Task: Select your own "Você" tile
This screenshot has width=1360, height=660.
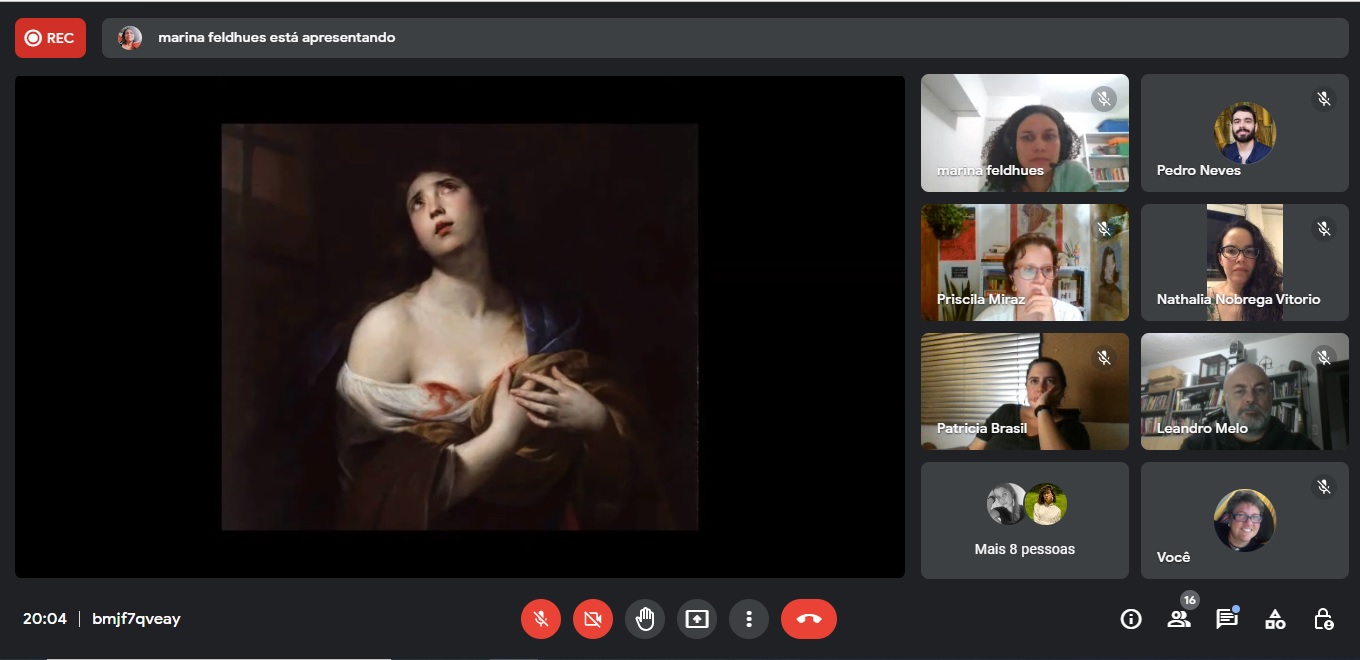Action: tap(1245, 520)
